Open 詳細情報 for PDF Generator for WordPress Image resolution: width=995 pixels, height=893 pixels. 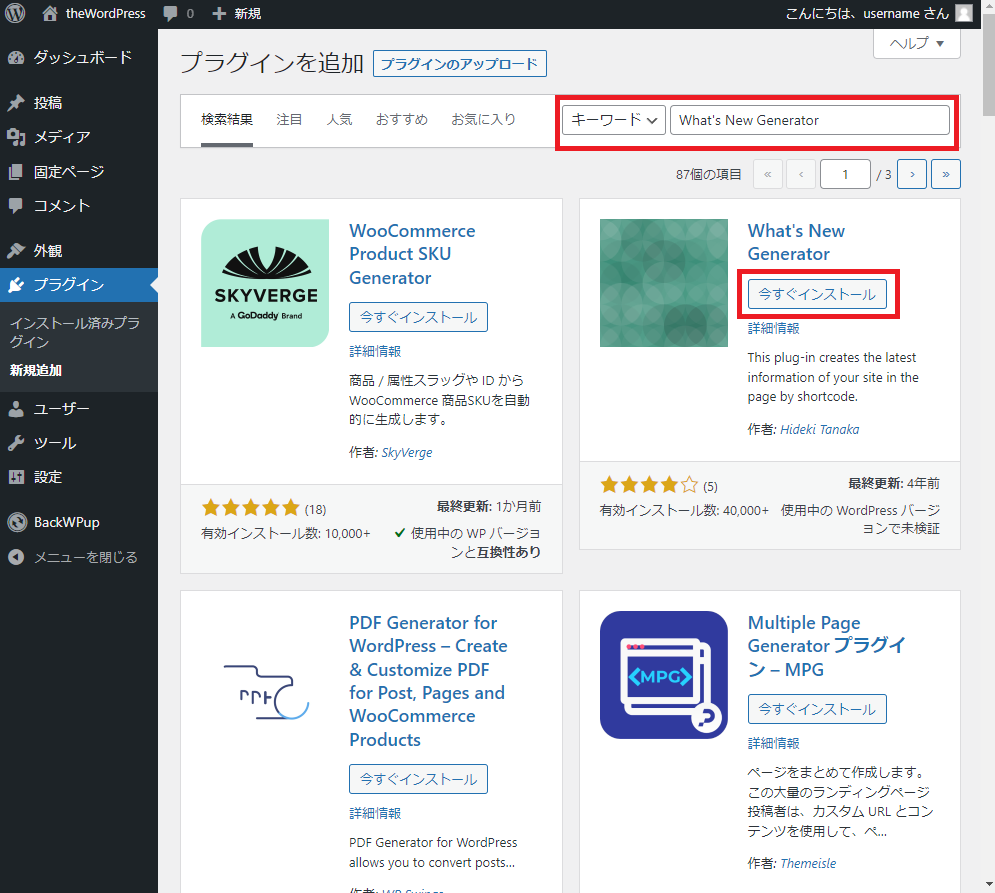pos(375,813)
